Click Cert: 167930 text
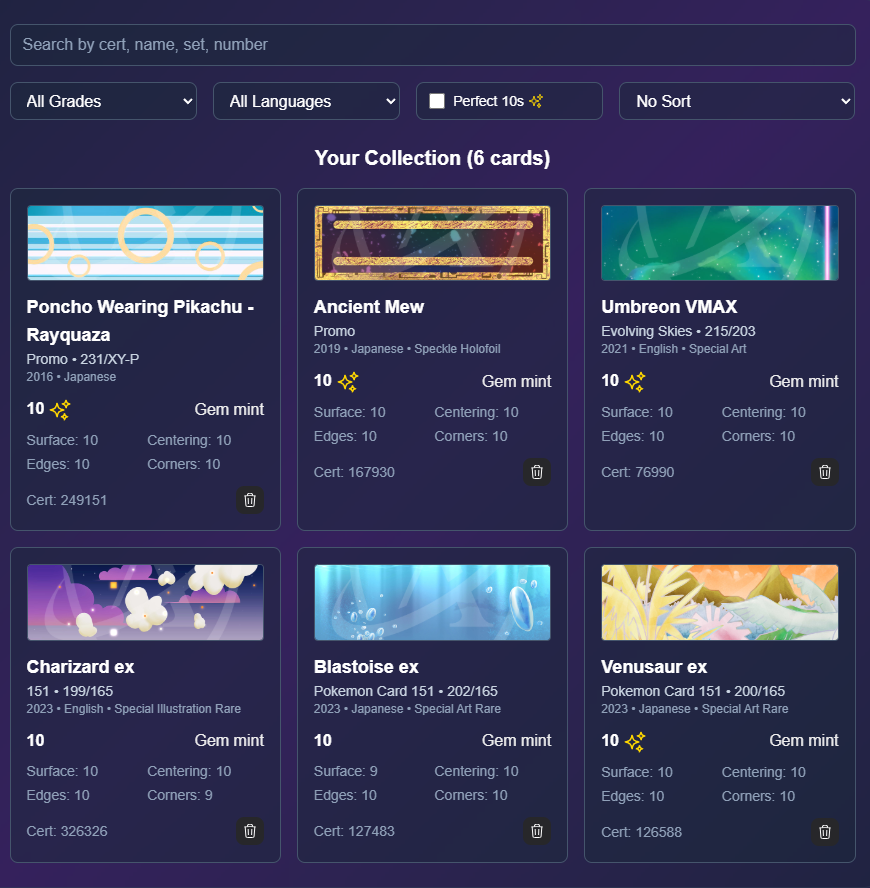The width and height of the screenshot is (870, 888). click(x=354, y=472)
